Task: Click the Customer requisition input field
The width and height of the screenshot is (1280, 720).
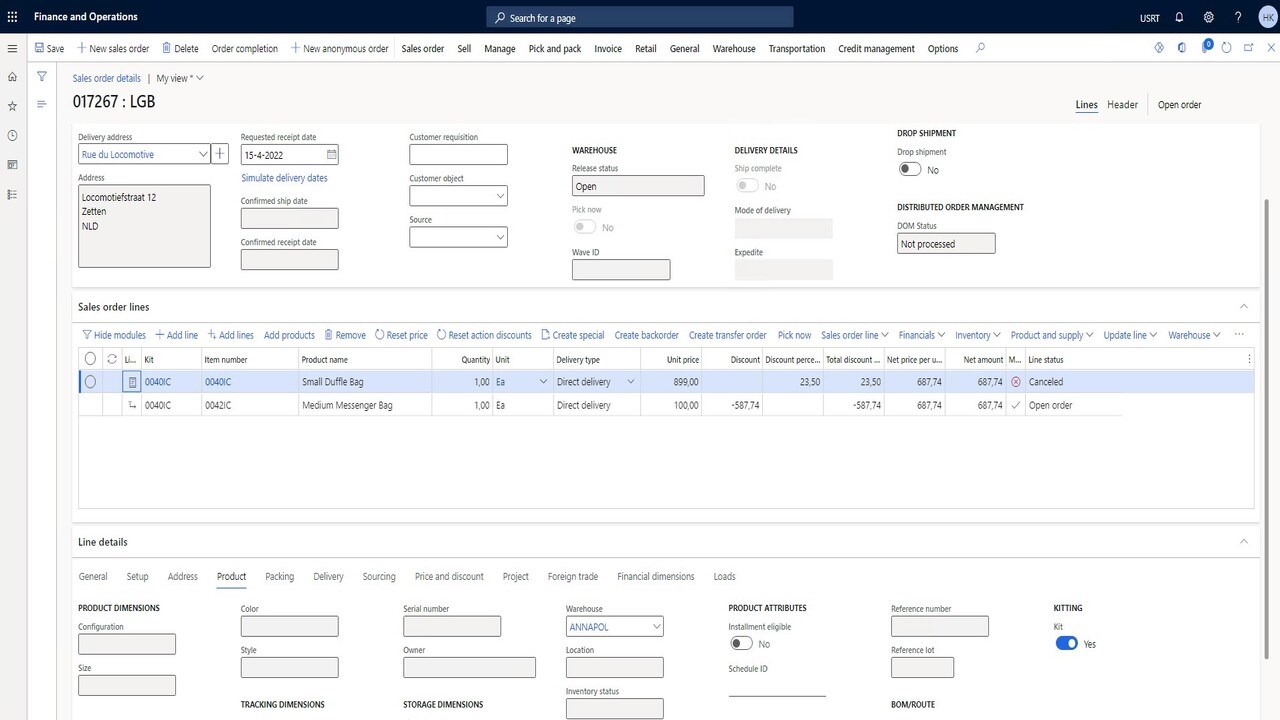Action: 458,154
